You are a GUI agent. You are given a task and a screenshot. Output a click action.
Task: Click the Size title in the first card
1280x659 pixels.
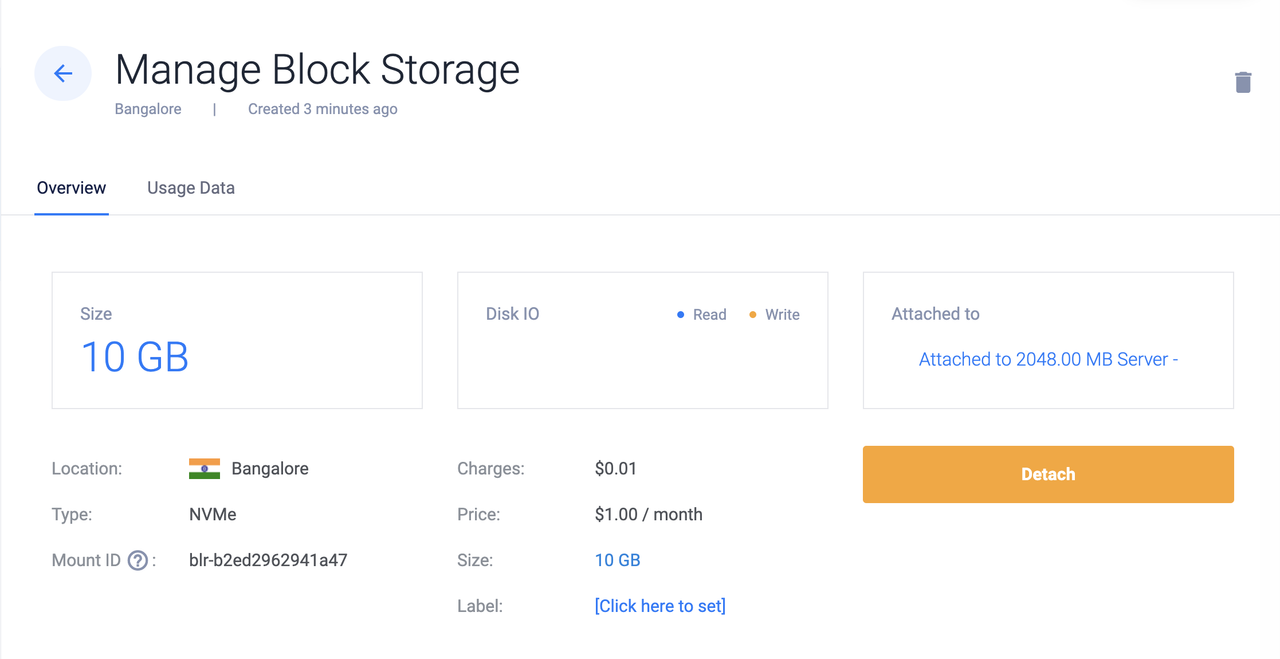96,314
